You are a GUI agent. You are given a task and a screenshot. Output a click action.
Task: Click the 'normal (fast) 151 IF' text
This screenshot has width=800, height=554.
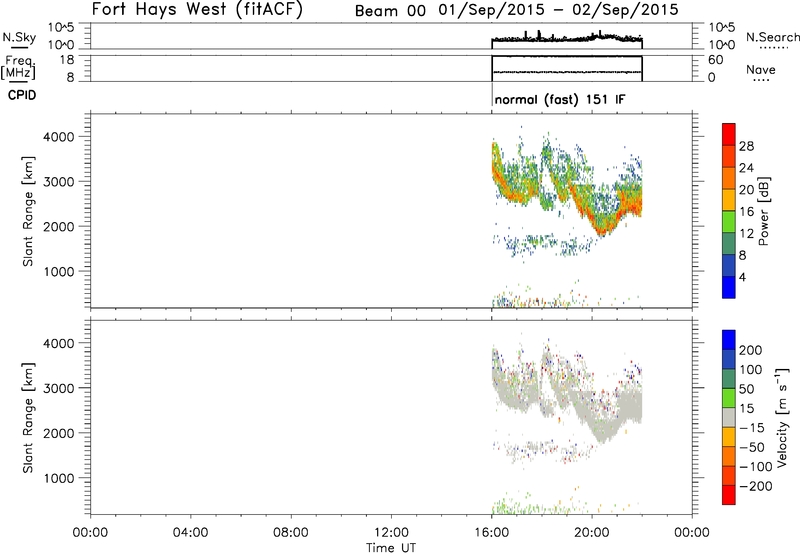pos(560,99)
